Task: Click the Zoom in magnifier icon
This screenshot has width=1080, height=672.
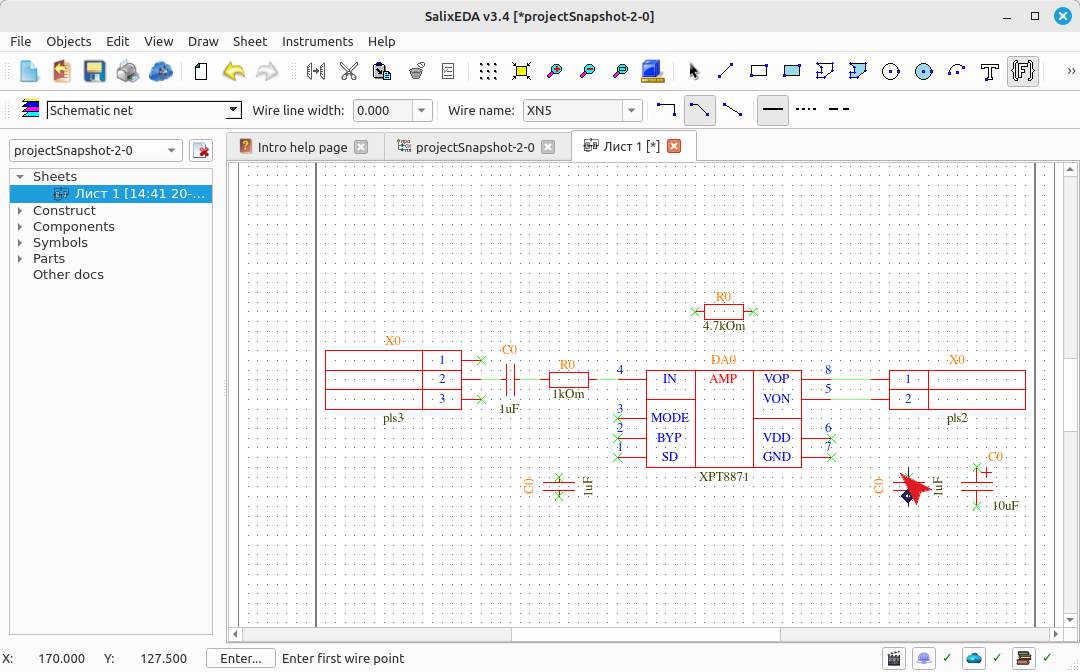Action: point(554,71)
